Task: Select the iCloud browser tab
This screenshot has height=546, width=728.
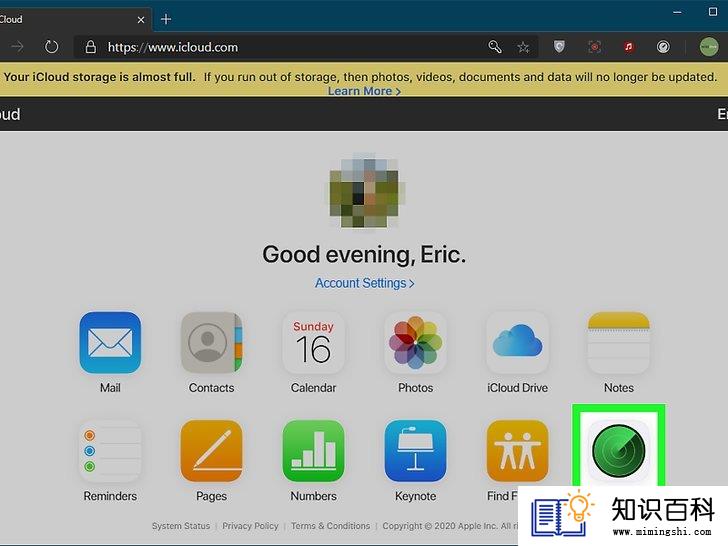Action: coord(74,20)
